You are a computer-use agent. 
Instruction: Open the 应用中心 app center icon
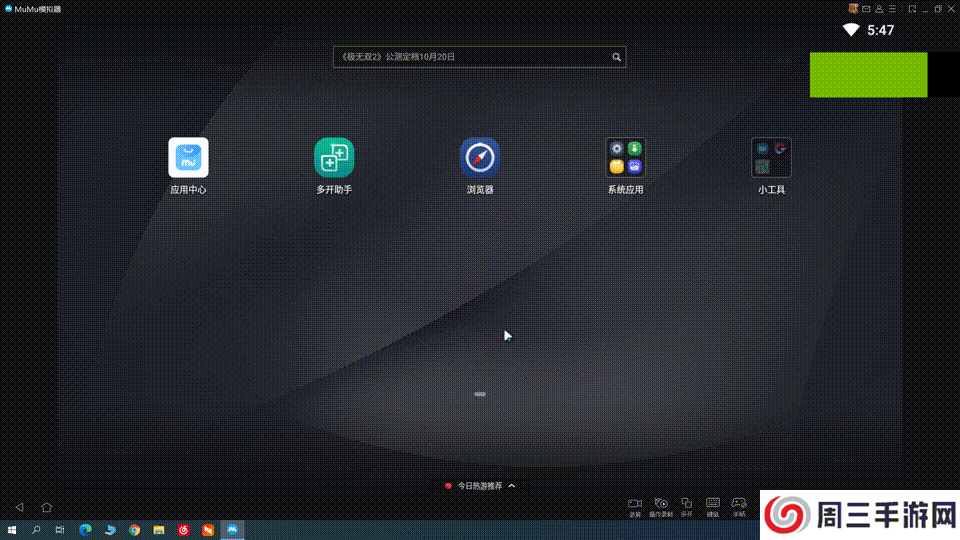[x=188, y=158]
